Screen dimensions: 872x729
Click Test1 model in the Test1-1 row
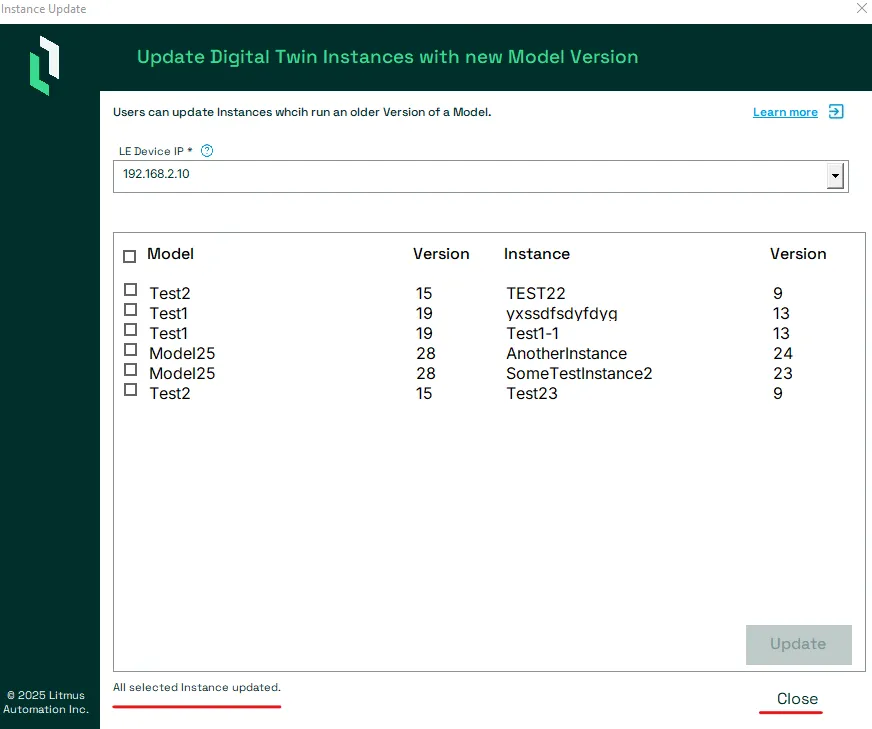(x=169, y=333)
